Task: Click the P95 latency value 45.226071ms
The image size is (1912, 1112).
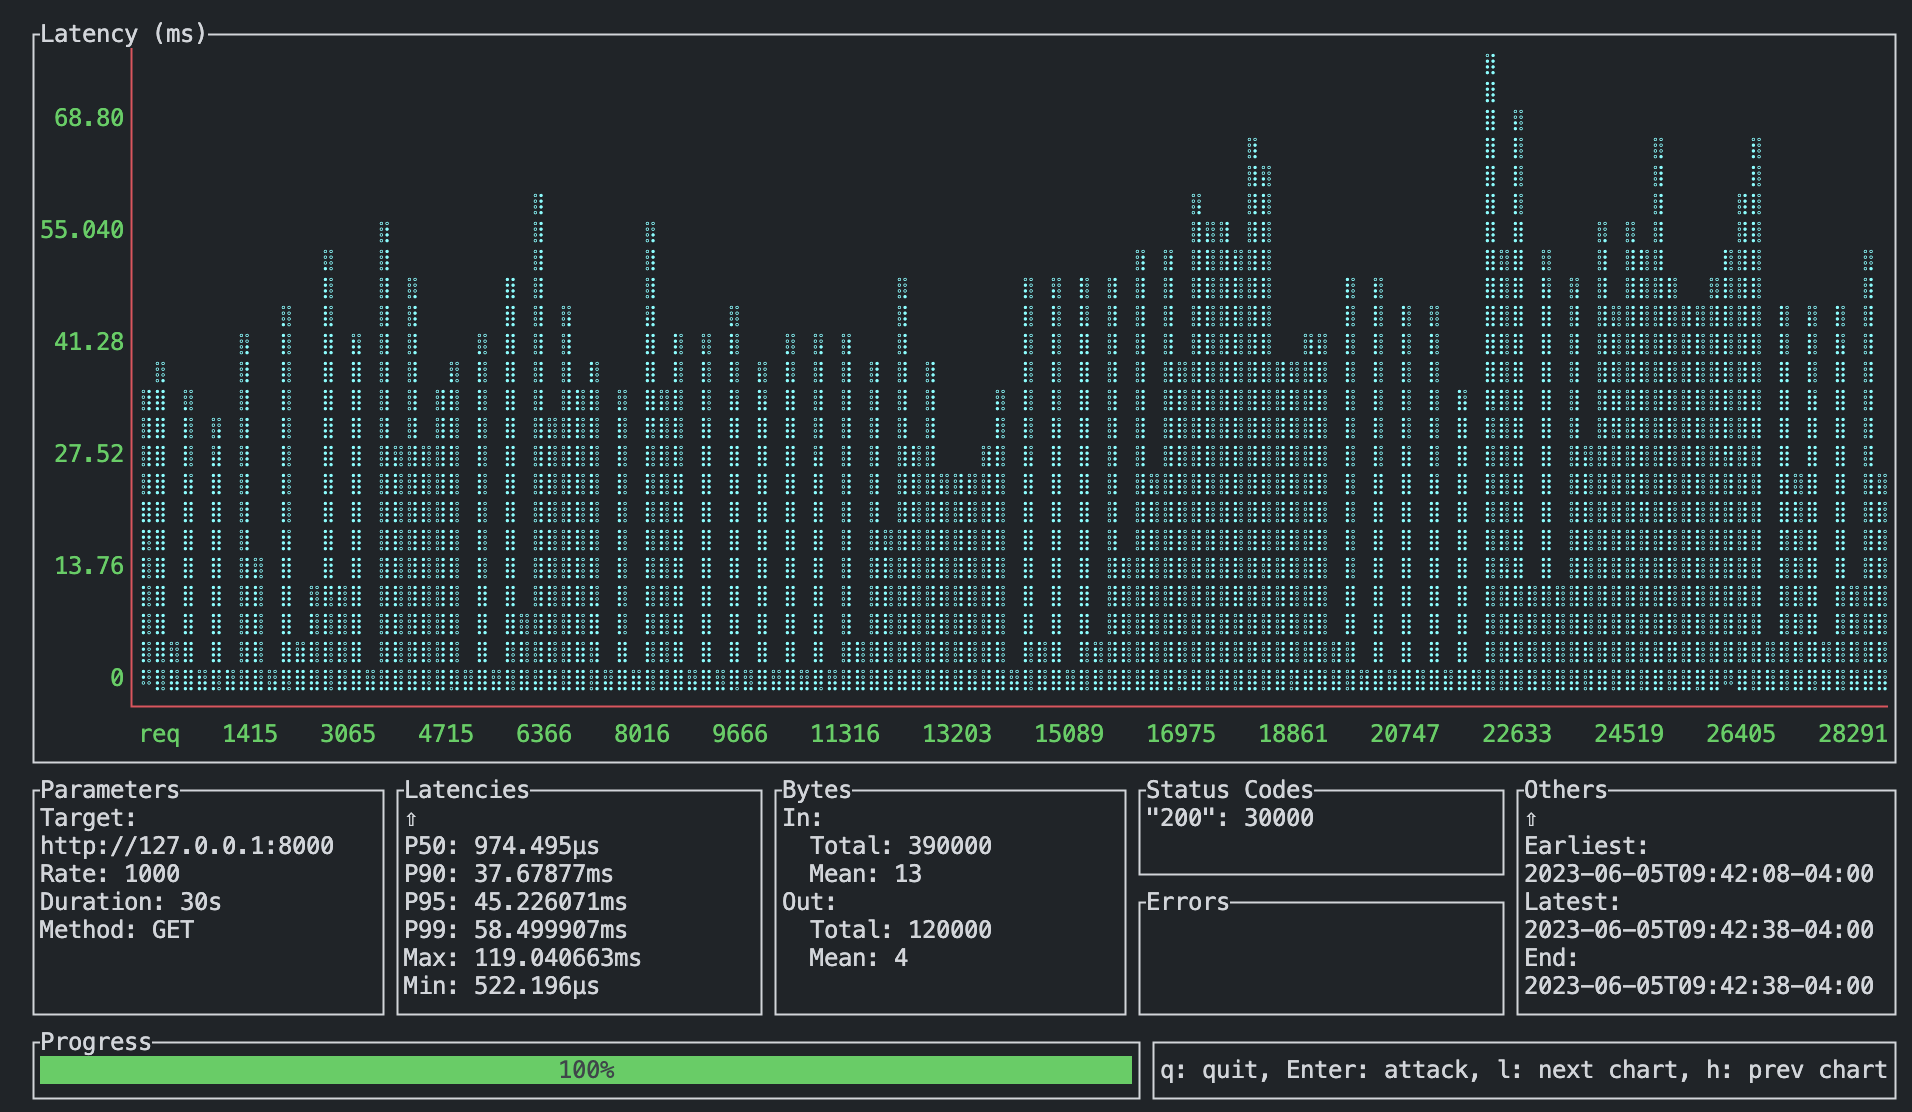Action: 550,902
